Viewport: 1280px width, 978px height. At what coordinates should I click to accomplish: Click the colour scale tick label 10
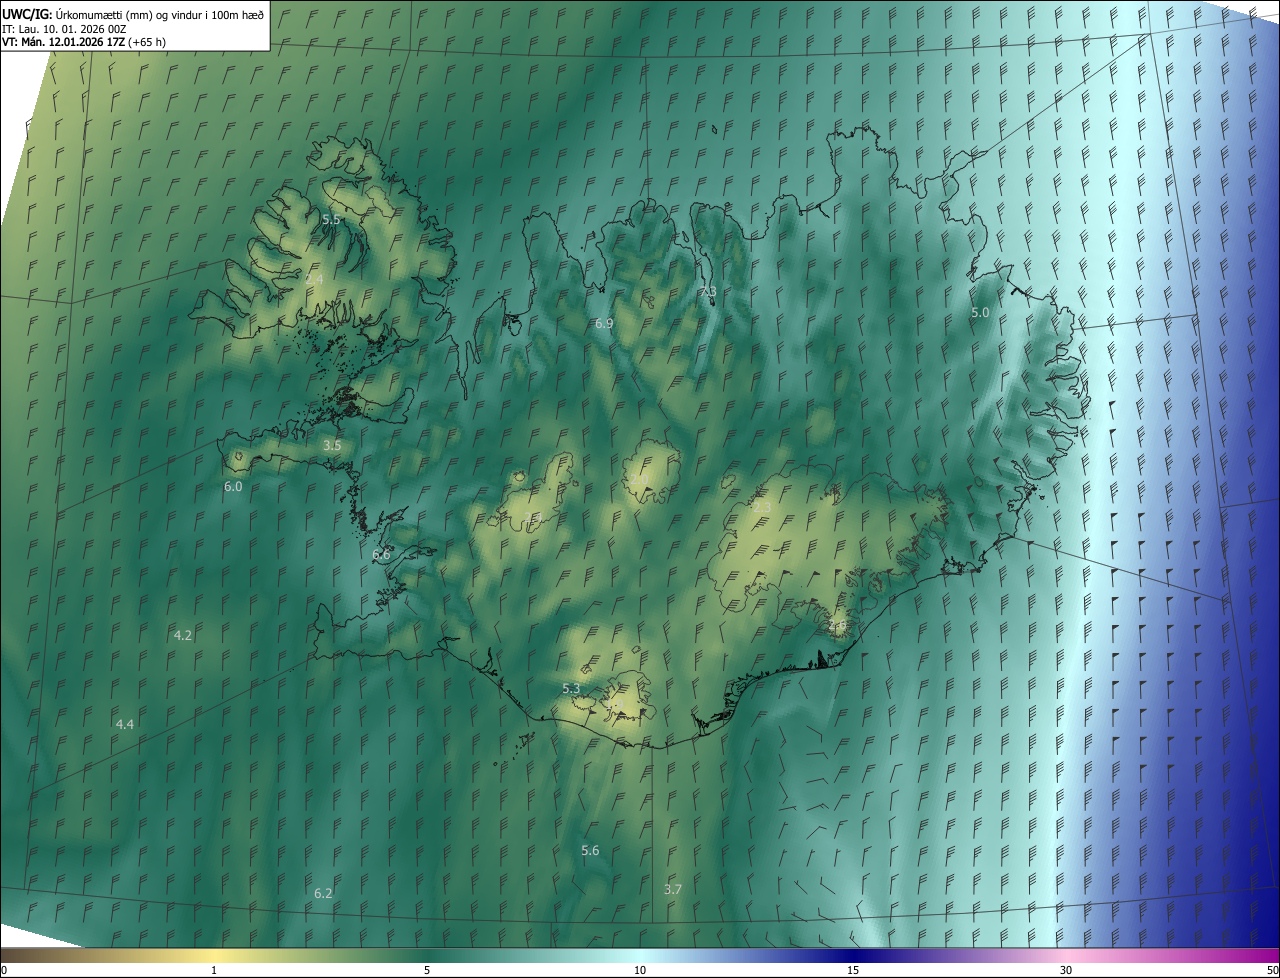pyautogui.click(x=640, y=970)
